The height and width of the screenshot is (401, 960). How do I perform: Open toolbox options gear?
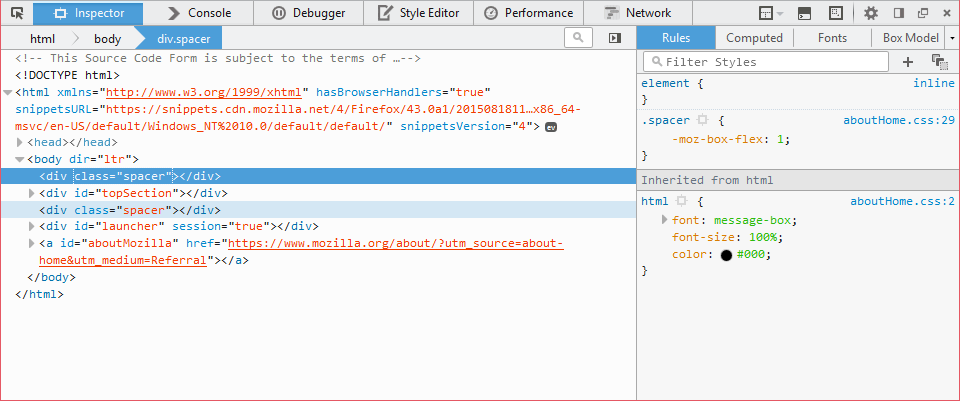[x=871, y=13]
